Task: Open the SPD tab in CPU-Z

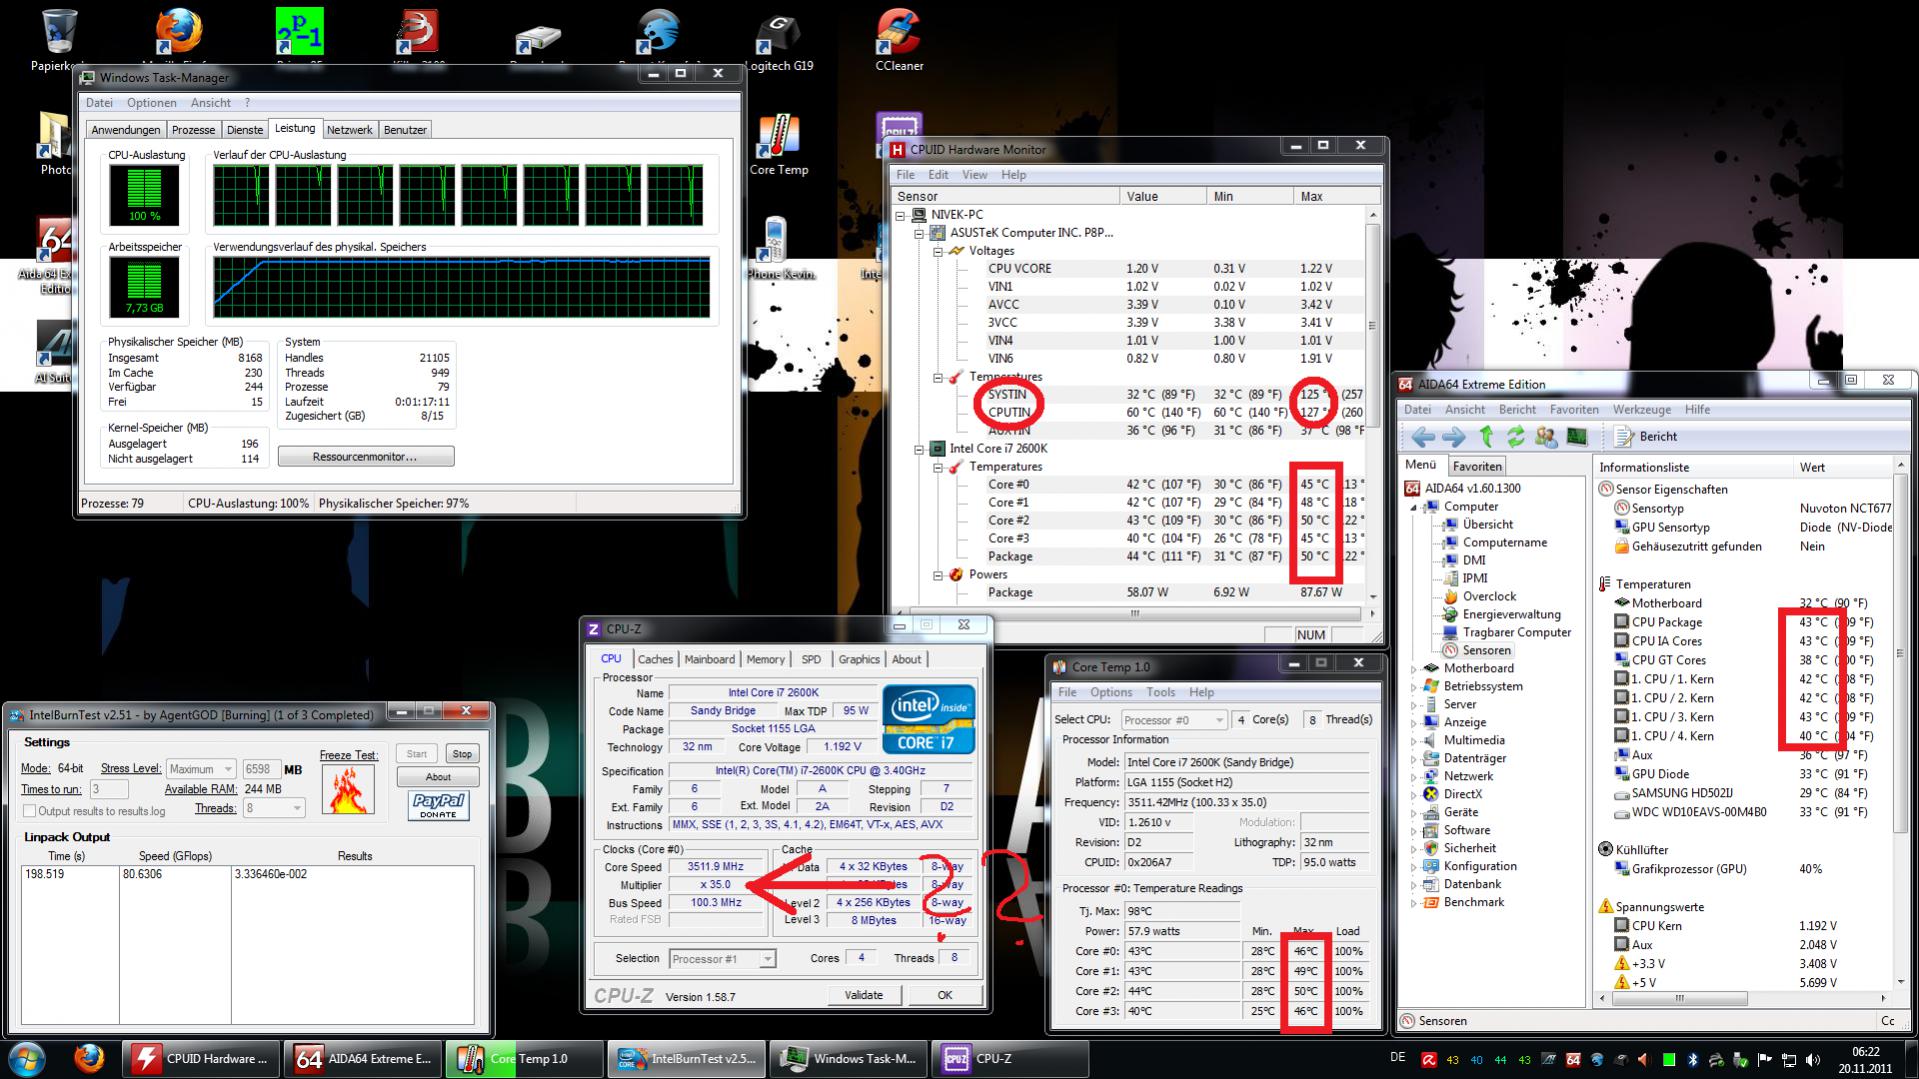Action: [811, 660]
